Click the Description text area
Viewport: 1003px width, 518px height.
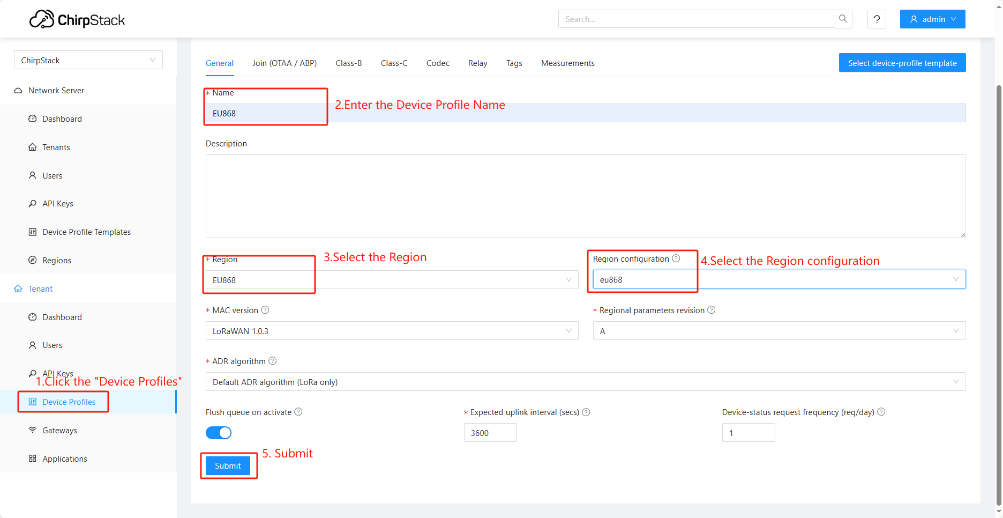[x=586, y=196]
